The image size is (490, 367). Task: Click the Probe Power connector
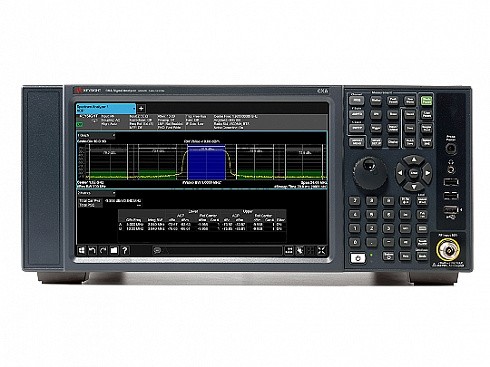coord(451,149)
